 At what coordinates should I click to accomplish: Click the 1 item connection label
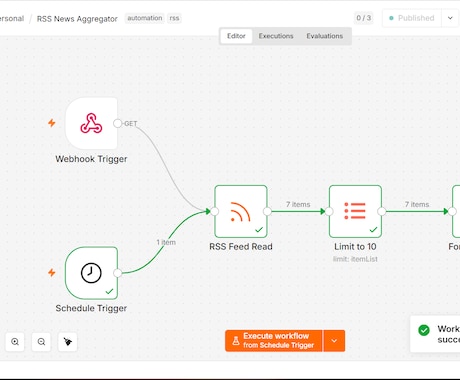[x=166, y=242]
